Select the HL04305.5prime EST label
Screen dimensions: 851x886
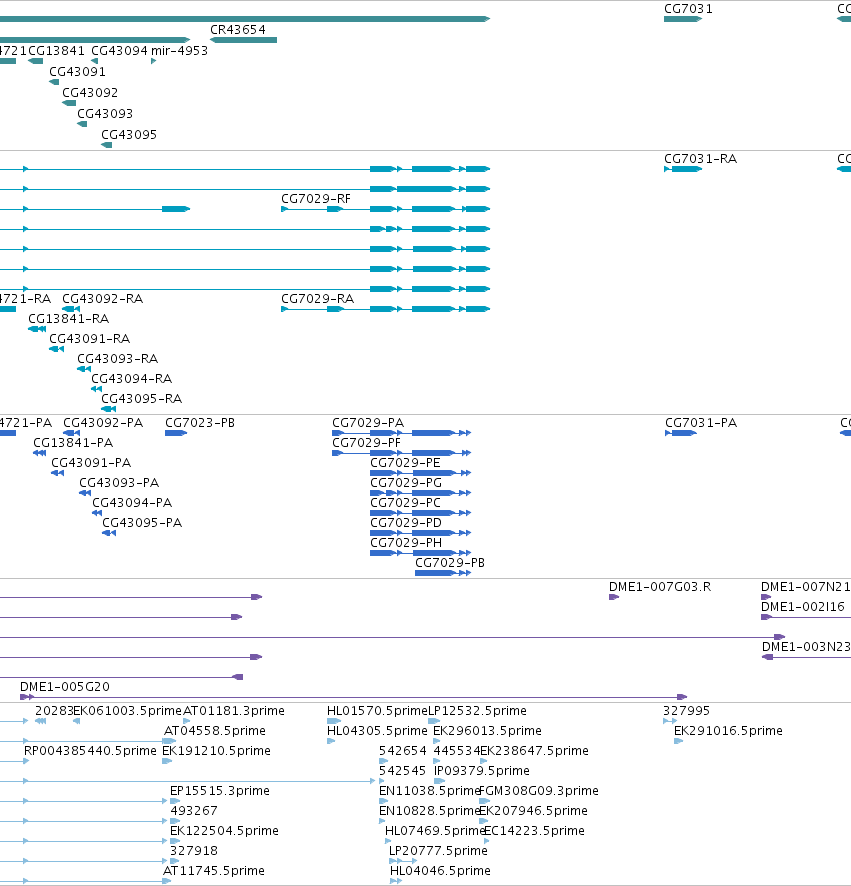point(377,731)
